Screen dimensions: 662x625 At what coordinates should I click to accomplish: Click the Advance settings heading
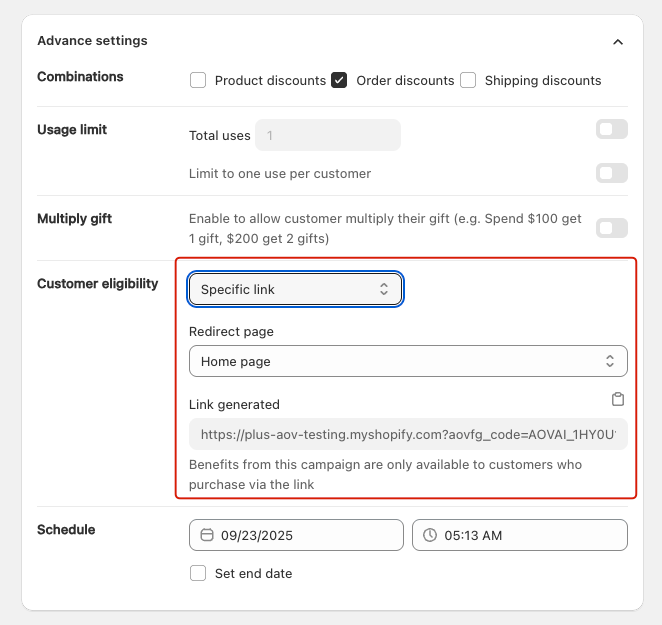pyautogui.click(x=92, y=41)
